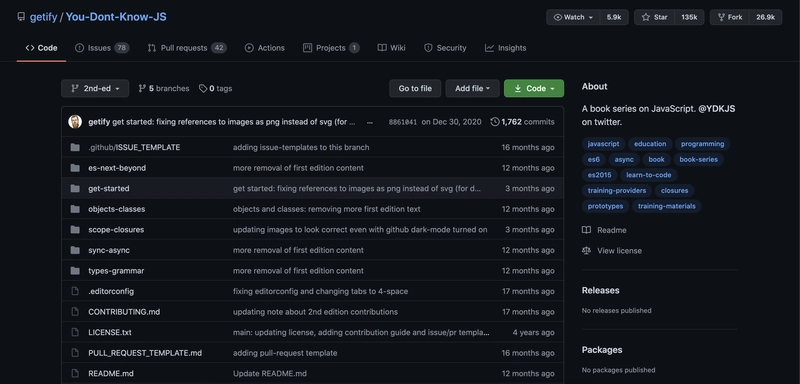Click the star icon in Star button
The image size is (800, 384).
[x=645, y=17]
